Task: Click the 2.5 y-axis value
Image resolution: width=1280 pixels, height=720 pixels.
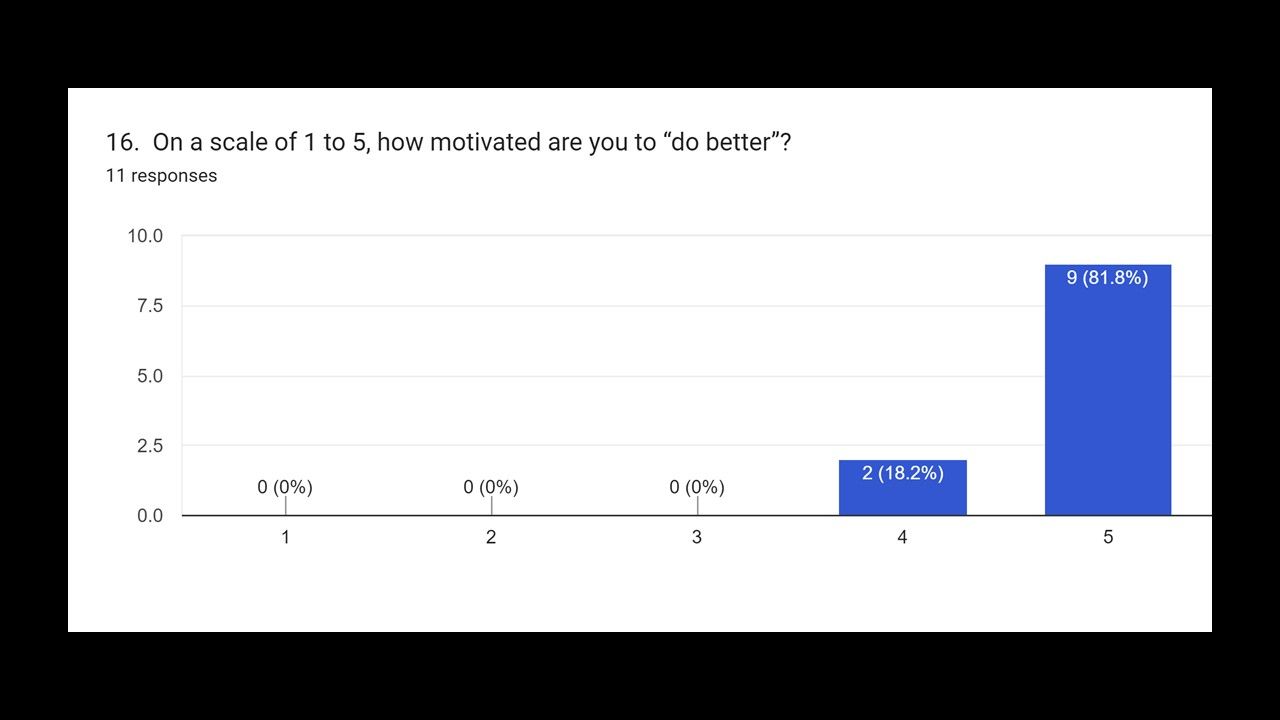Action: click(149, 446)
